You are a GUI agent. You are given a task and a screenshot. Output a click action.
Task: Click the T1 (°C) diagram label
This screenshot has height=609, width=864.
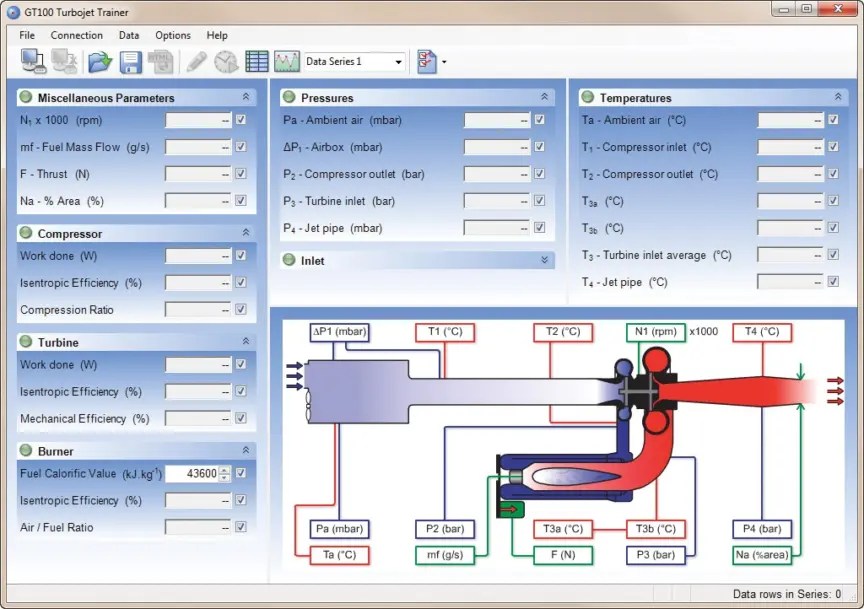coord(445,332)
